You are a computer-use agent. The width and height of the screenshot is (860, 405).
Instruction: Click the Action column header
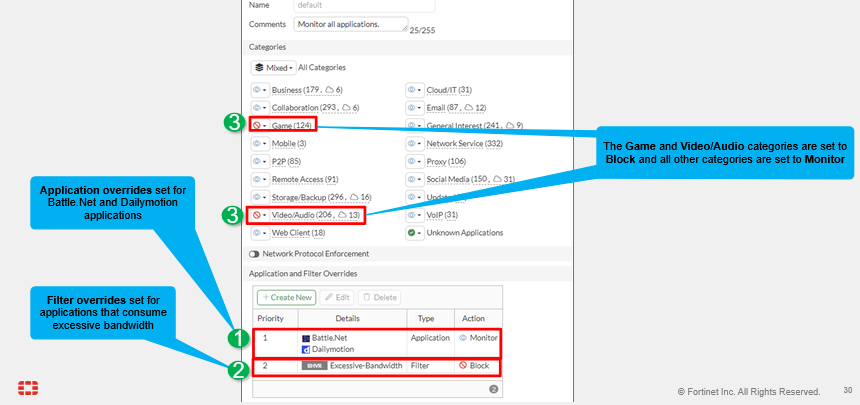click(x=473, y=318)
